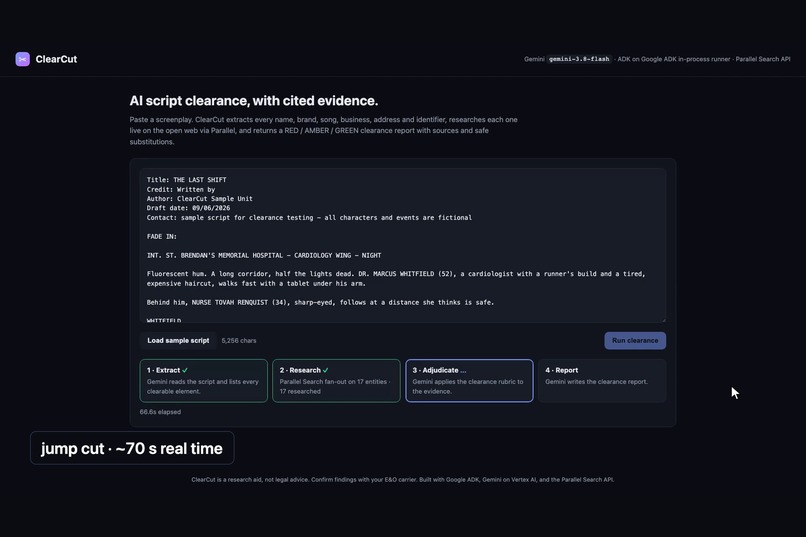
Task: Click the ClearCut scissors logo icon
Action: [x=23, y=59]
